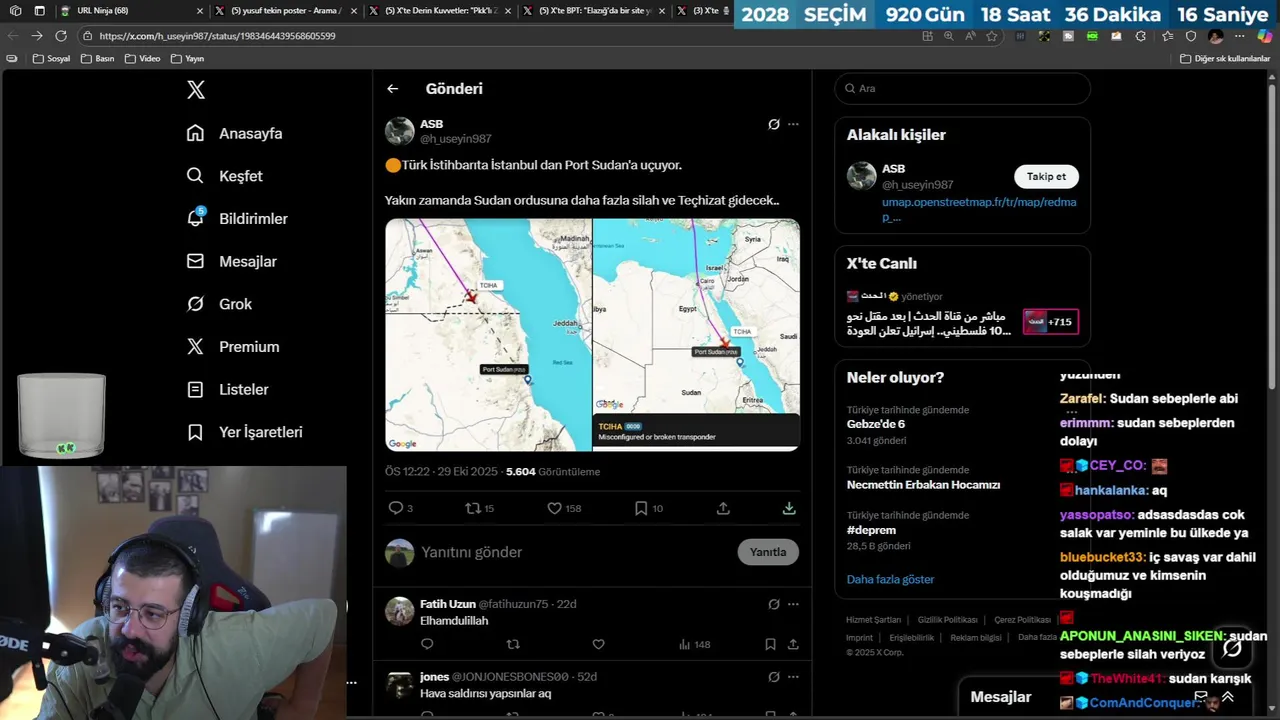Open Listeler in the sidebar
Image resolution: width=1280 pixels, height=720 pixels.
point(227,389)
